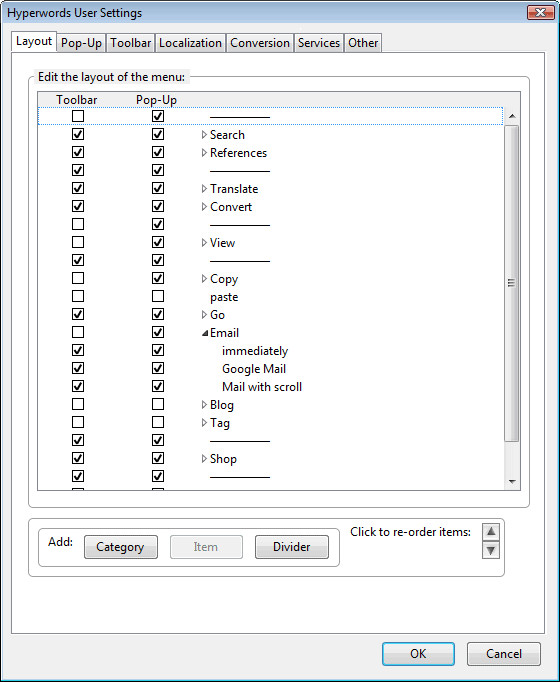
Task: Collapse the Email category
Action: click(205, 333)
